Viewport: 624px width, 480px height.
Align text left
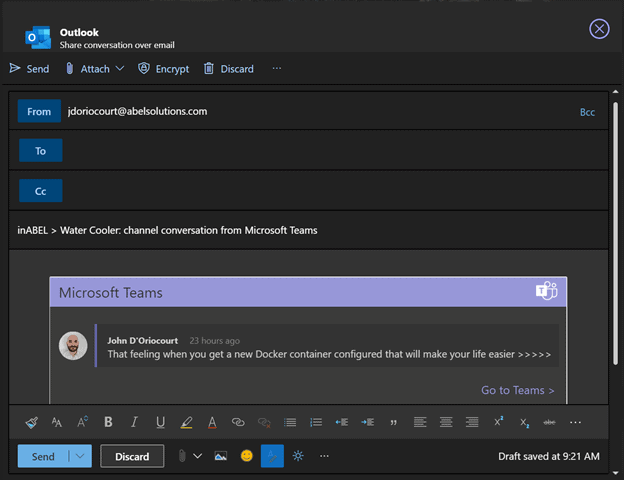420,422
